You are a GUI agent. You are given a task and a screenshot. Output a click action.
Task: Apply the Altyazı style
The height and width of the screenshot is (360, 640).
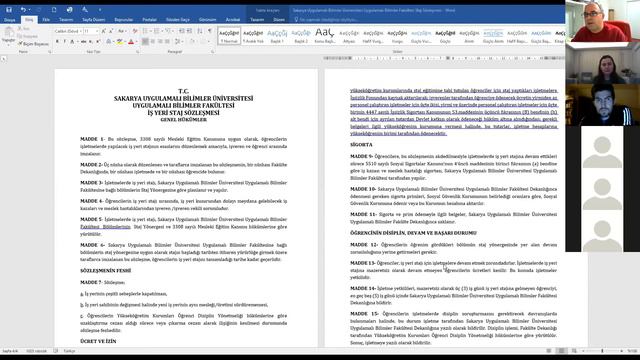coord(349,36)
